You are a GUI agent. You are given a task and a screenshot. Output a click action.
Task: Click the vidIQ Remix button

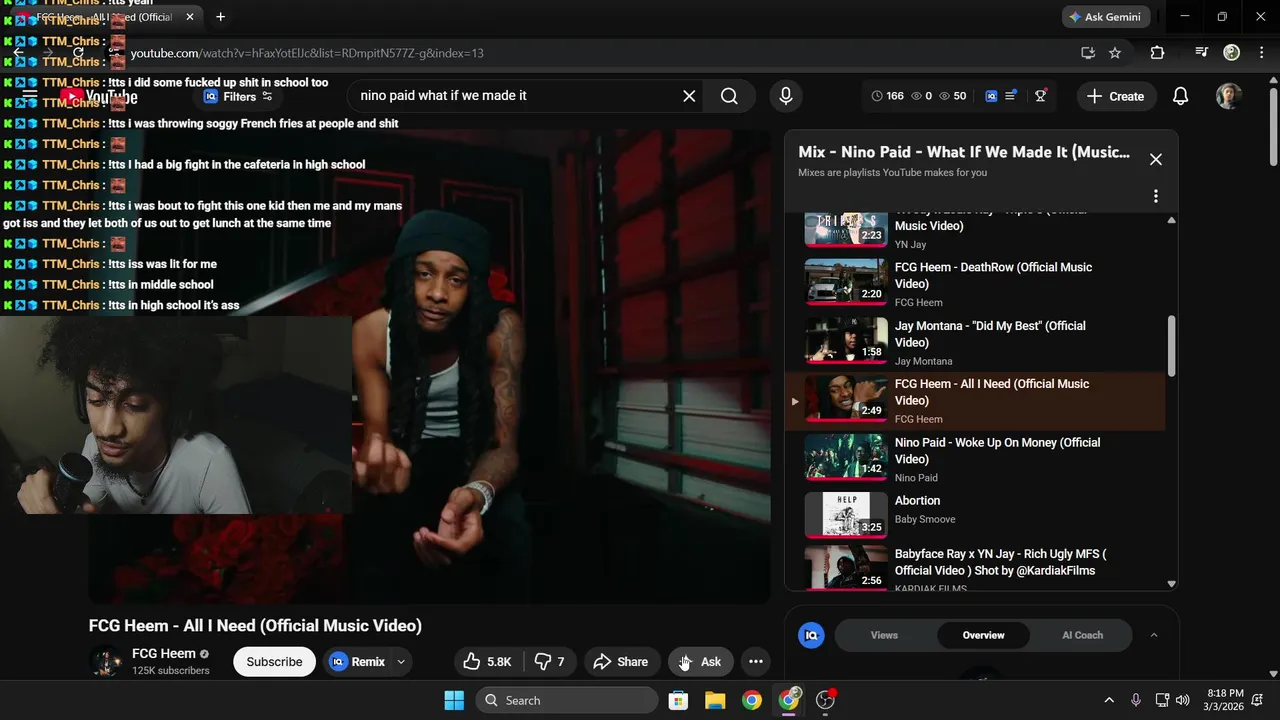coord(357,662)
